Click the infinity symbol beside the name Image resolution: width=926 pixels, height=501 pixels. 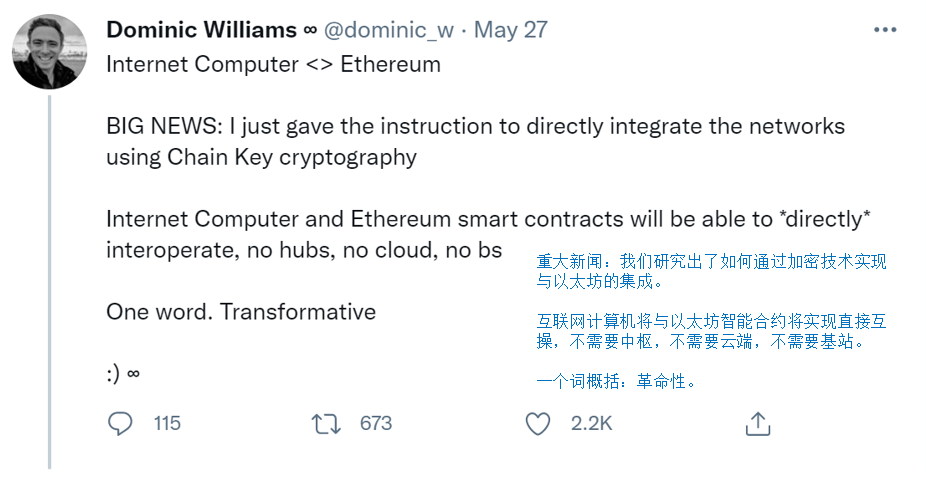pos(310,30)
